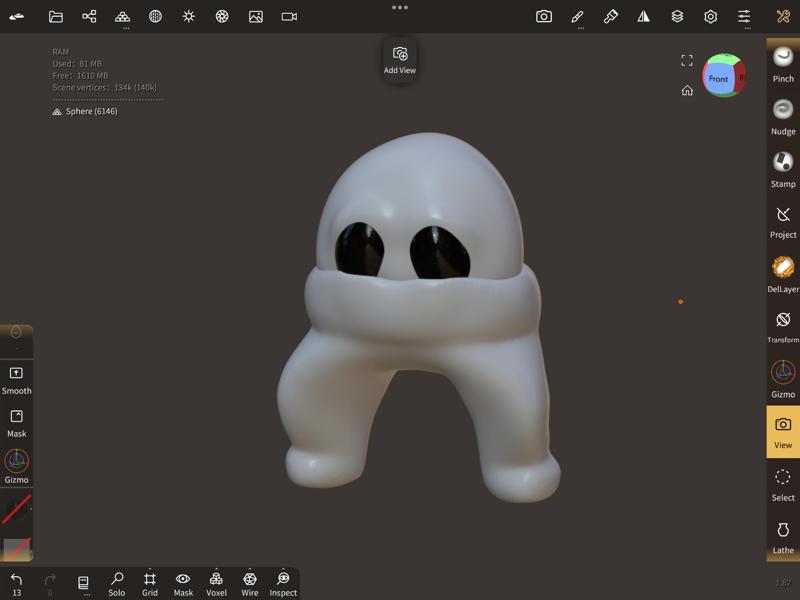Switch to the Transform tool
Image resolution: width=800 pixels, height=600 pixels.
coord(783,325)
